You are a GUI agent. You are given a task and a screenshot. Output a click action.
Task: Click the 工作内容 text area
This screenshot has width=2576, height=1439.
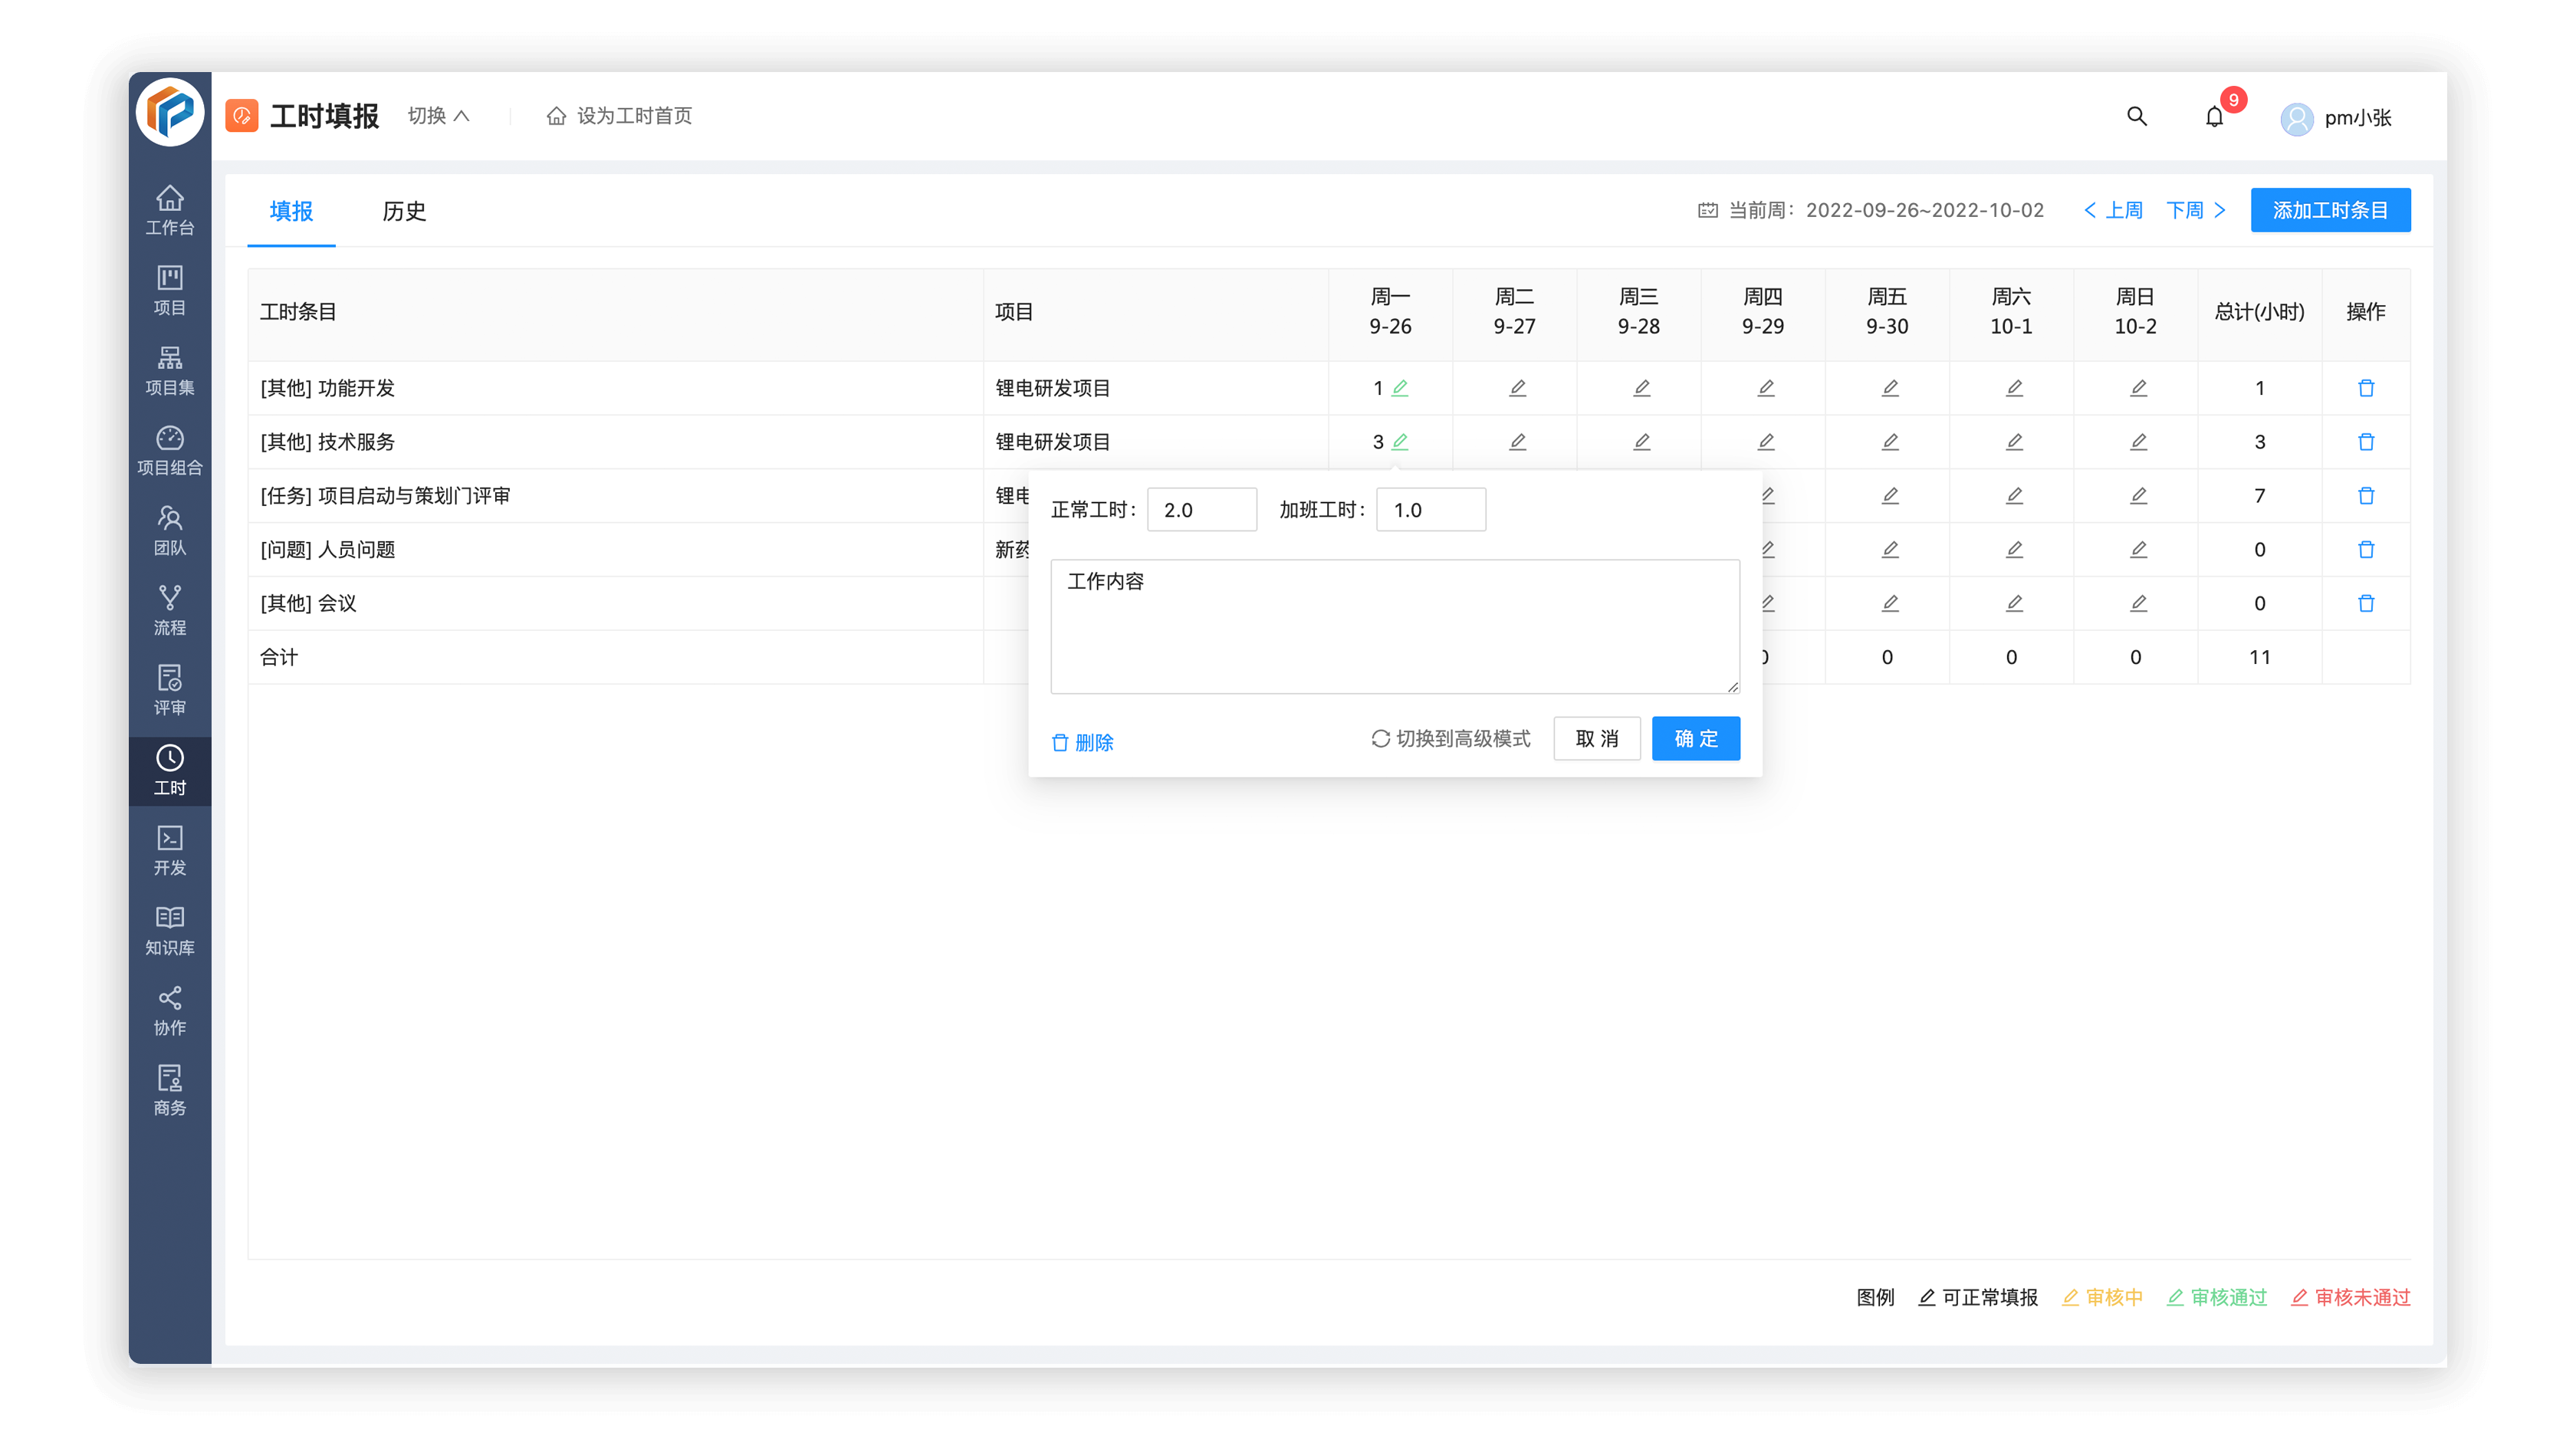coord(1394,626)
